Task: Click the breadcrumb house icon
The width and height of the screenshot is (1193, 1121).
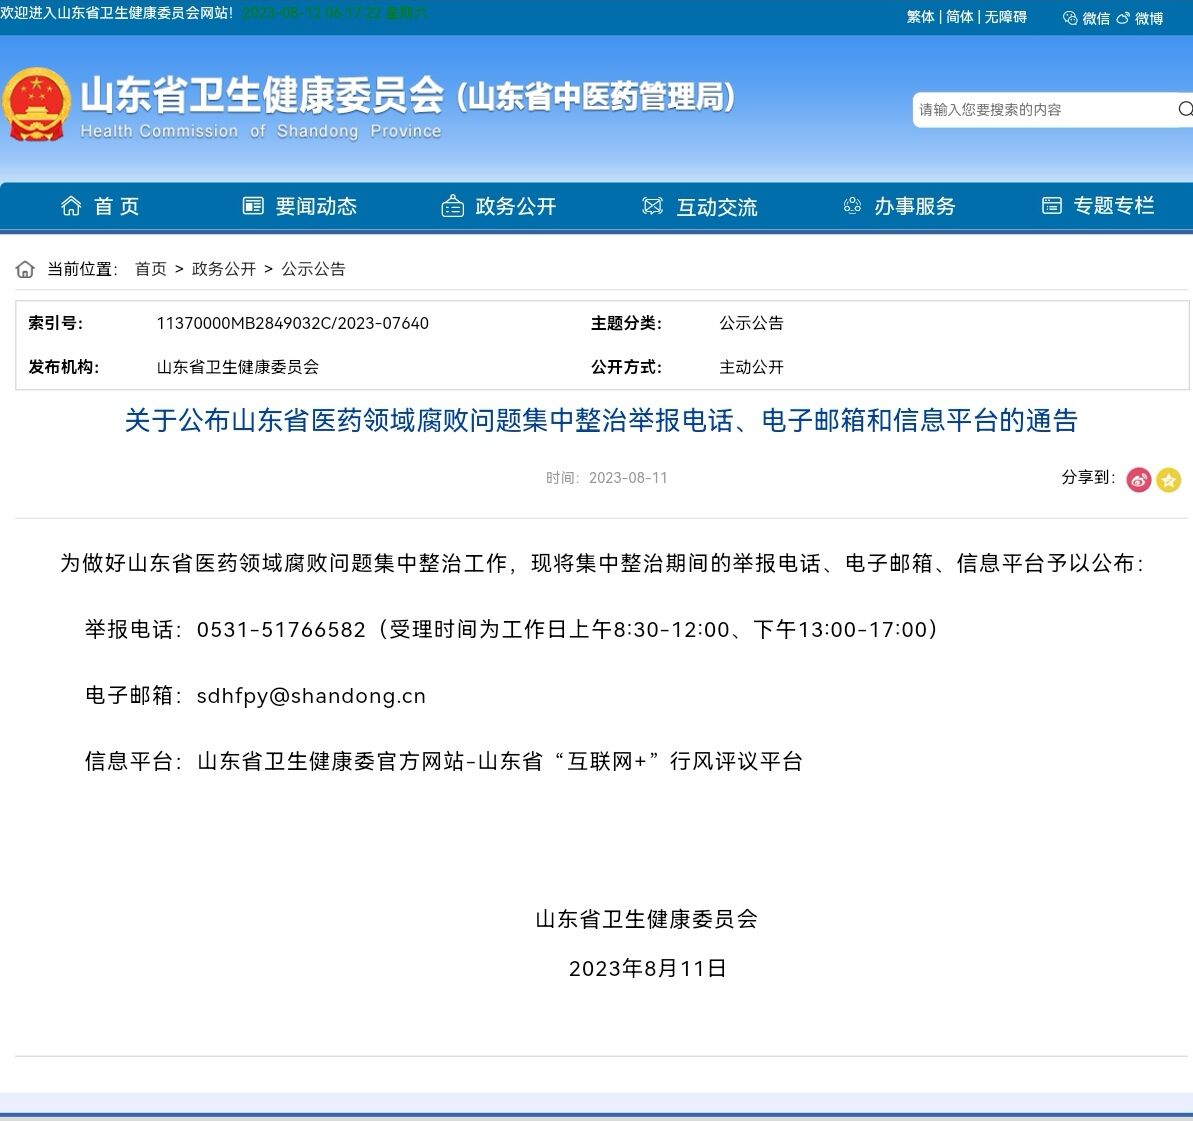Action: 25,269
